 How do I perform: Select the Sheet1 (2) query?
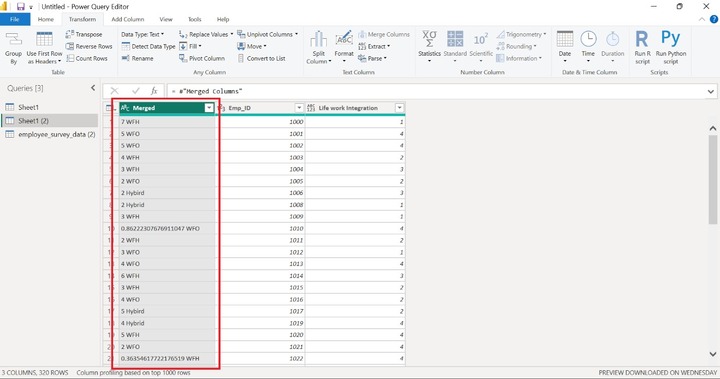(49, 121)
